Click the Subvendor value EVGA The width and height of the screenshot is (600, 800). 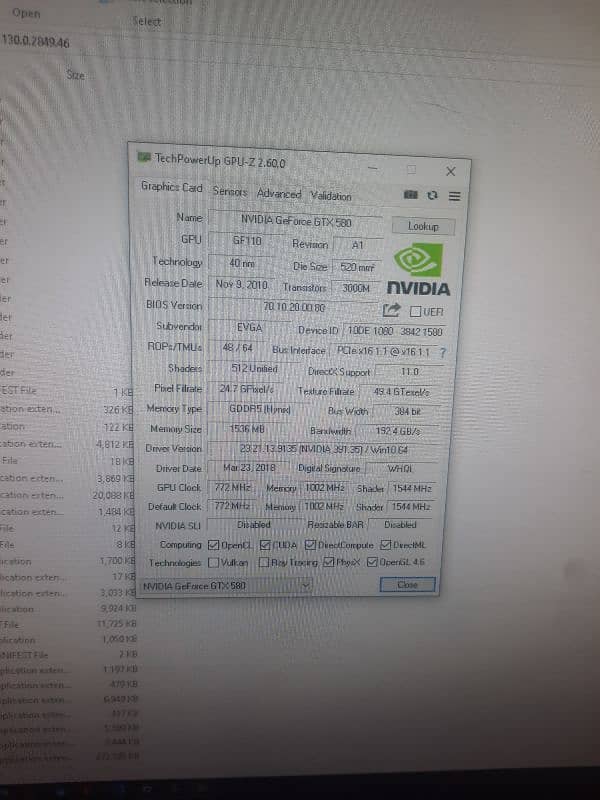pyautogui.click(x=249, y=328)
